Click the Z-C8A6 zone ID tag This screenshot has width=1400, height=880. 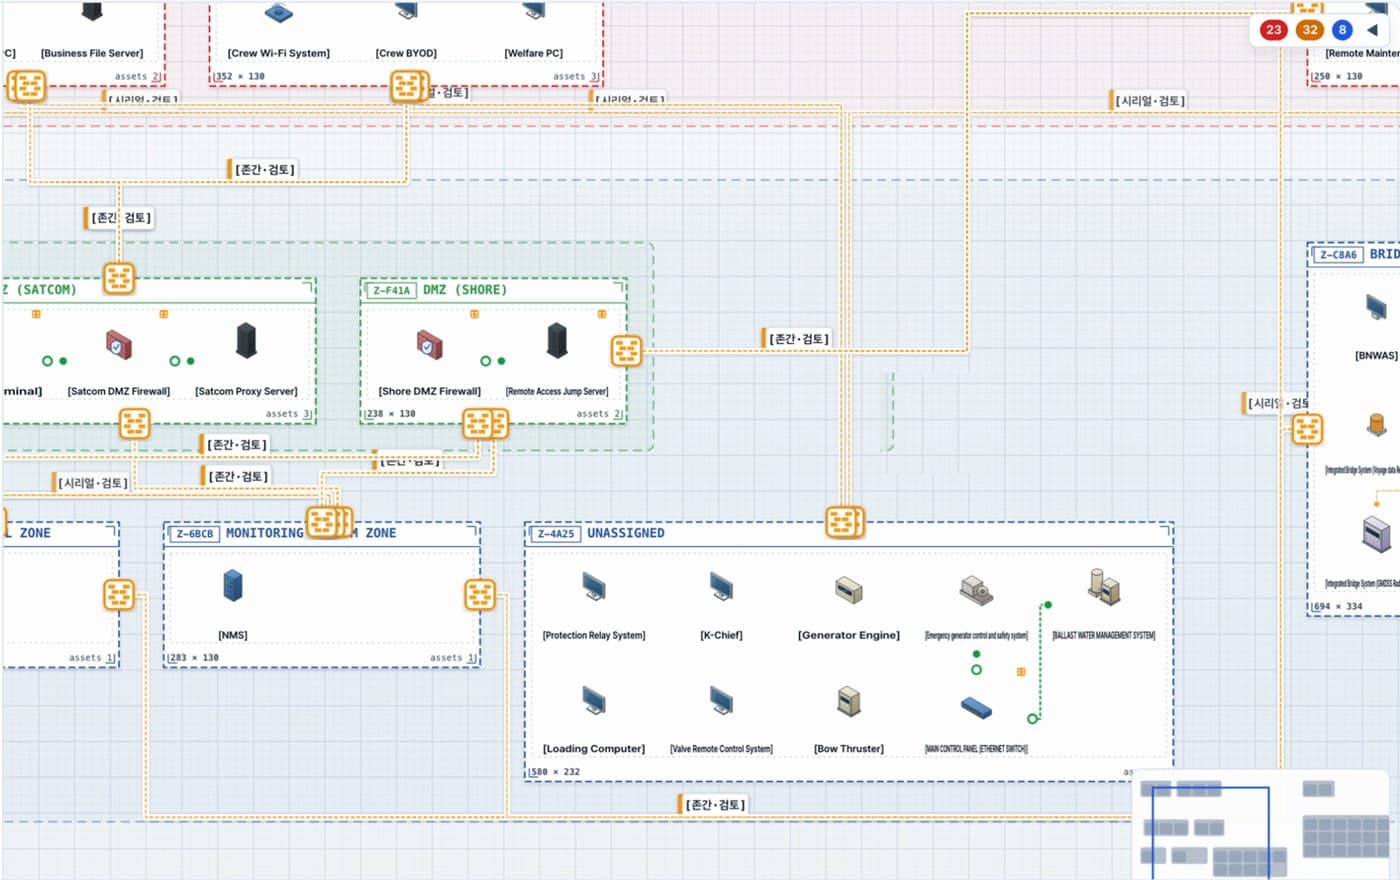click(1338, 255)
